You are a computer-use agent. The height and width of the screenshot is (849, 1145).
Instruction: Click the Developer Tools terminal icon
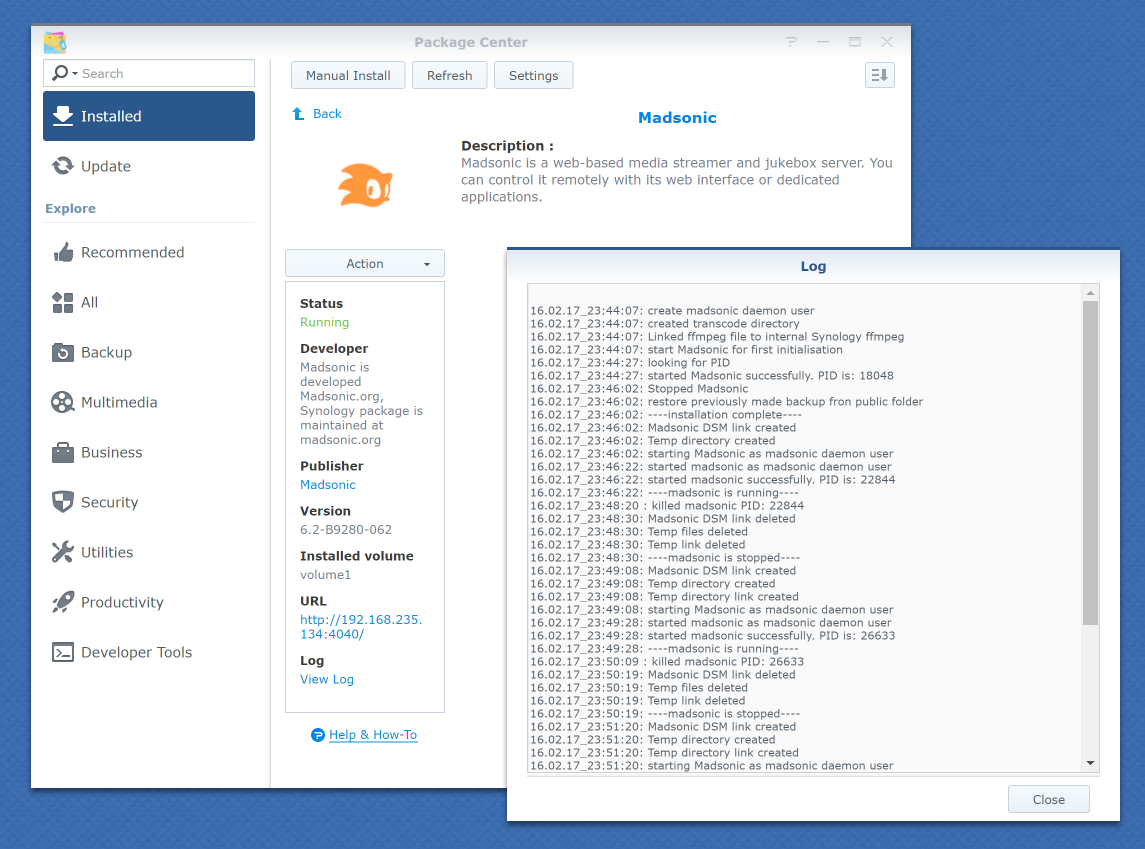point(63,653)
